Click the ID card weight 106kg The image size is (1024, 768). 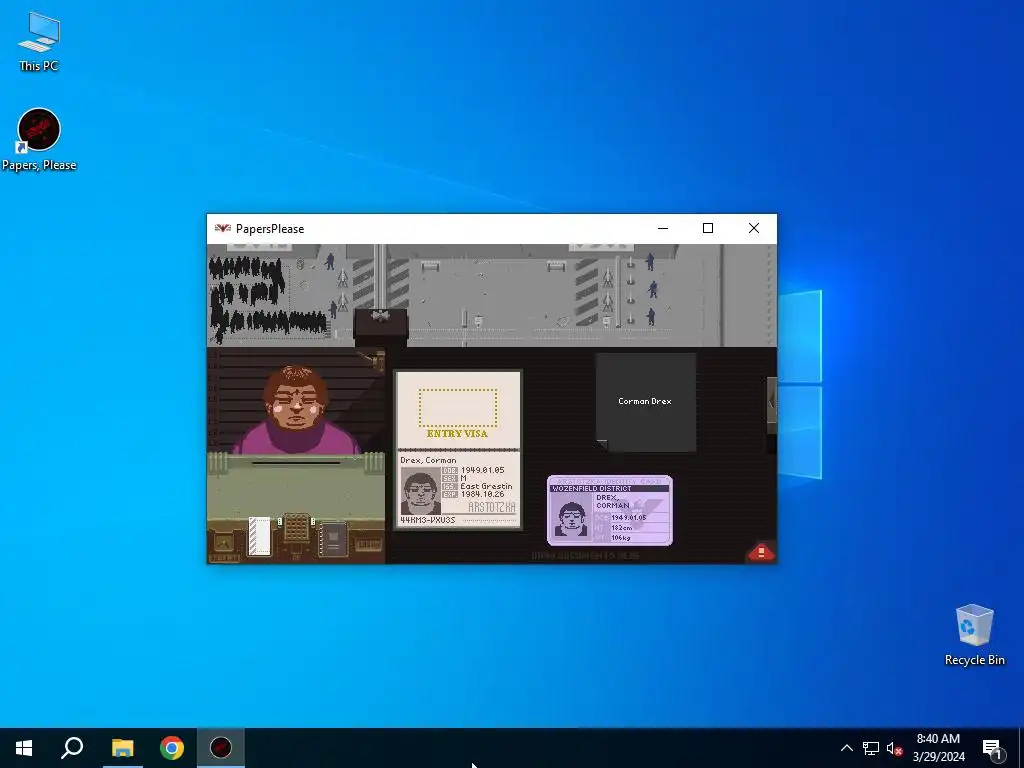point(621,537)
